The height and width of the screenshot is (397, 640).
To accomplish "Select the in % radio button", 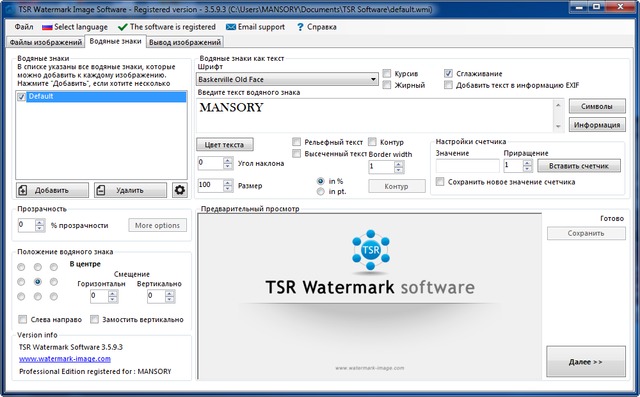I will (x=320, y=181).
